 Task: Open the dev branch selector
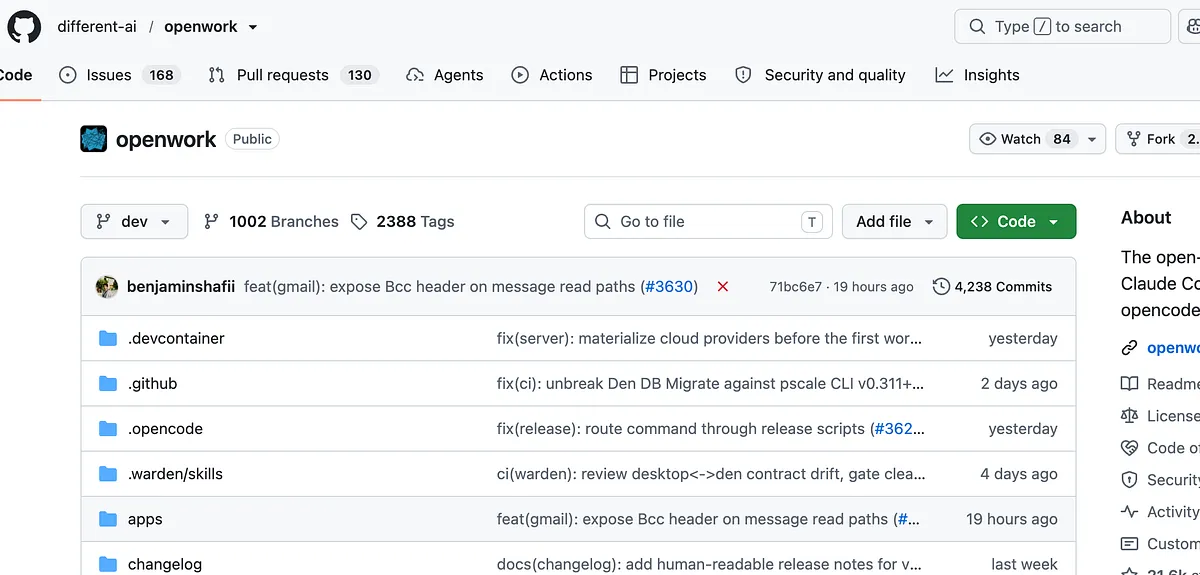[134, 222]
